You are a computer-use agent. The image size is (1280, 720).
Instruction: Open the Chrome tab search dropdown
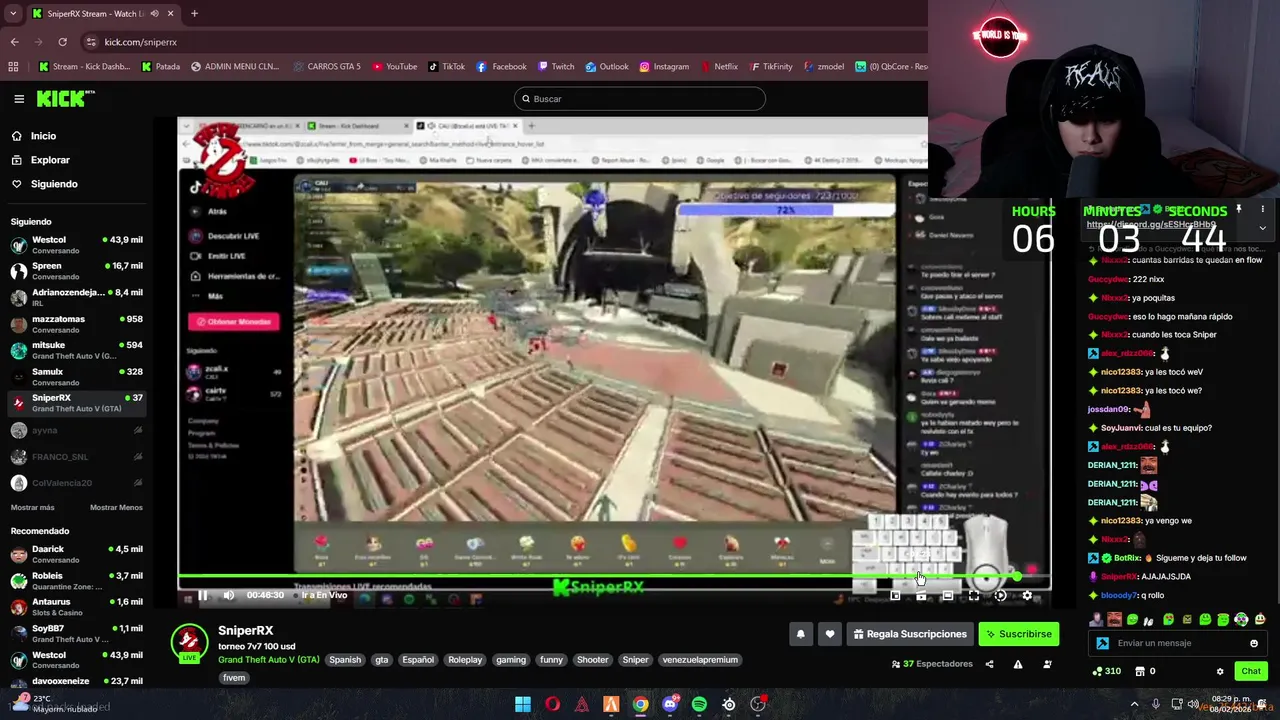pos(13,14)
